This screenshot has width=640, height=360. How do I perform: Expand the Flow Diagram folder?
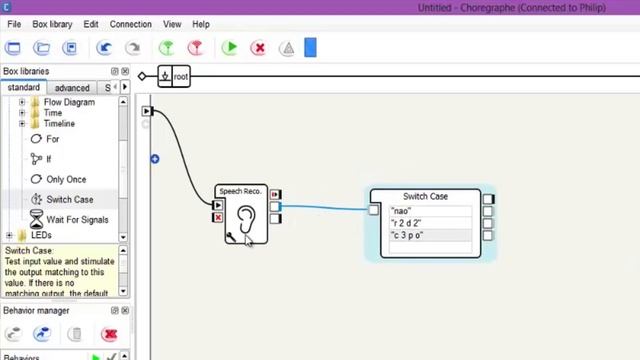click(x=22, y=102)
